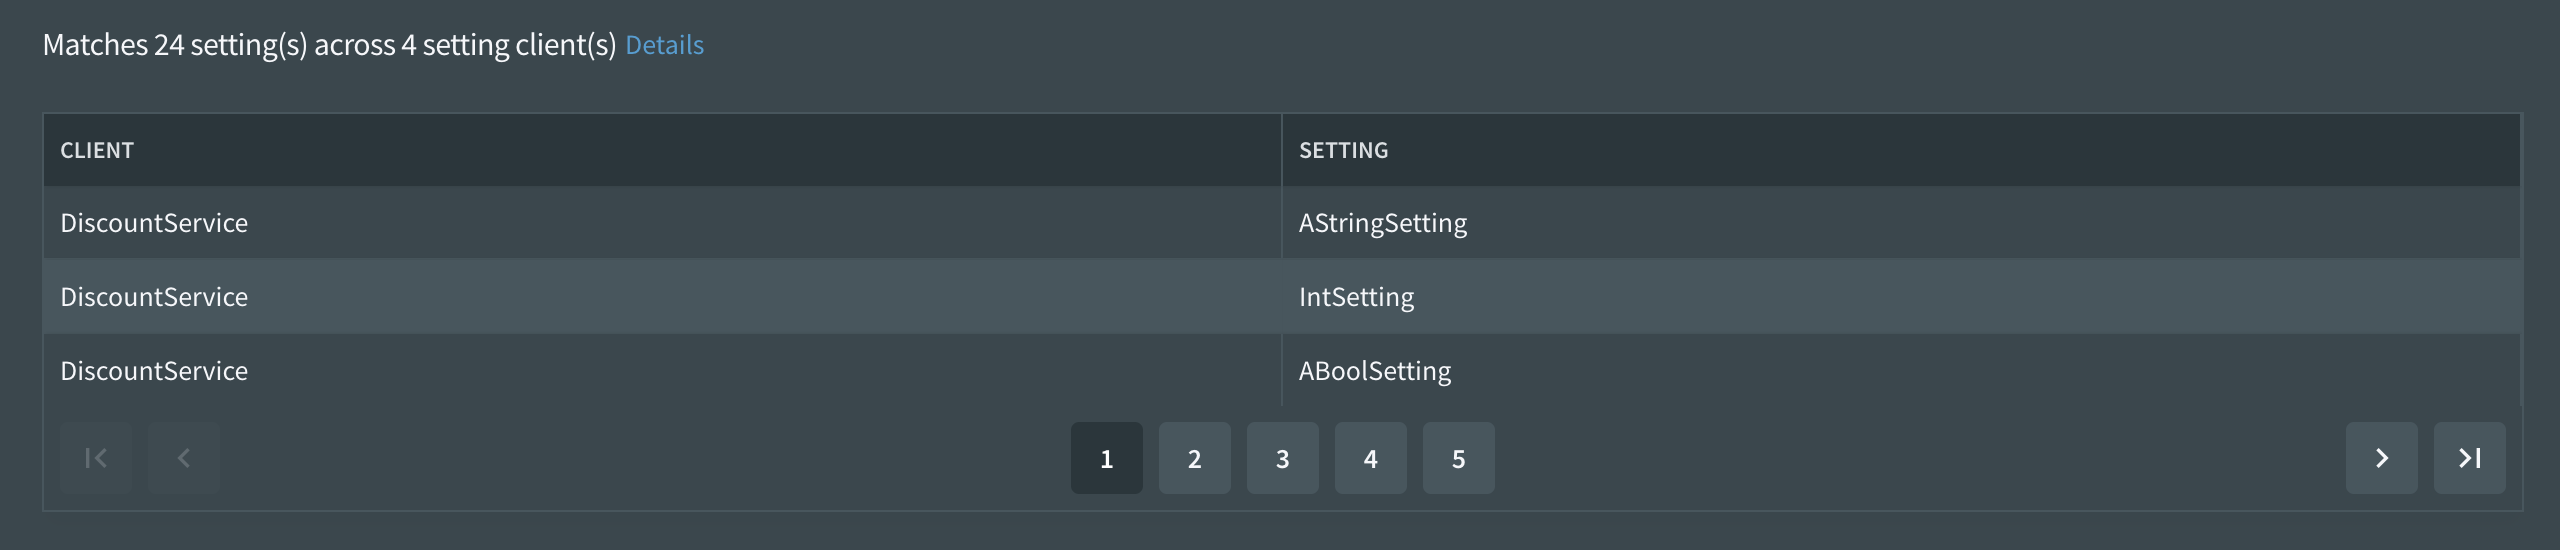Click the matches summary text
Image resolution: width=2560 pixels, height=550 pixels.
[329, 45]
